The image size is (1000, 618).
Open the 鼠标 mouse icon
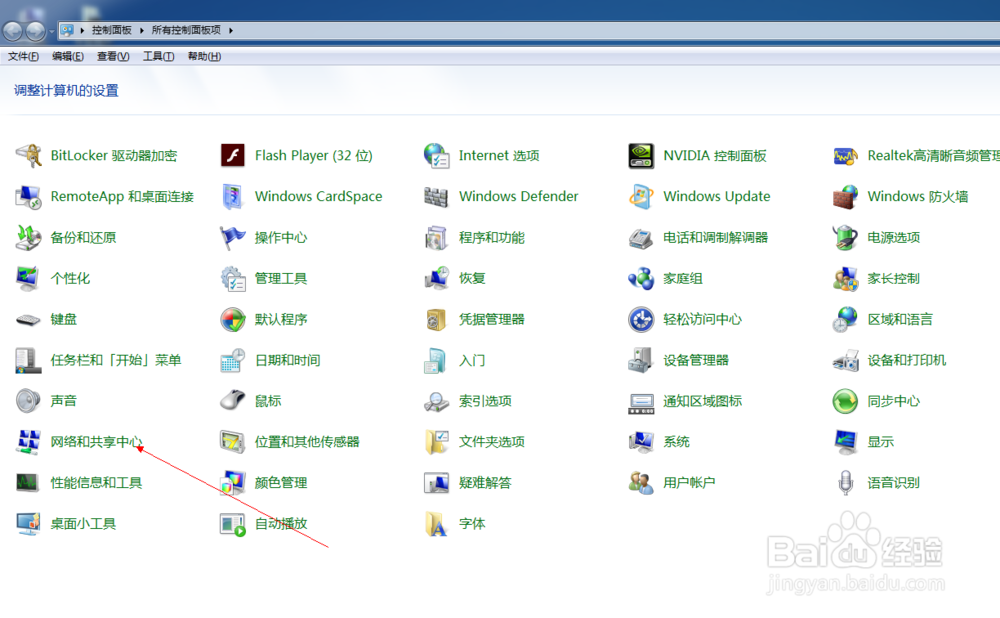click(x=233, y=401)
